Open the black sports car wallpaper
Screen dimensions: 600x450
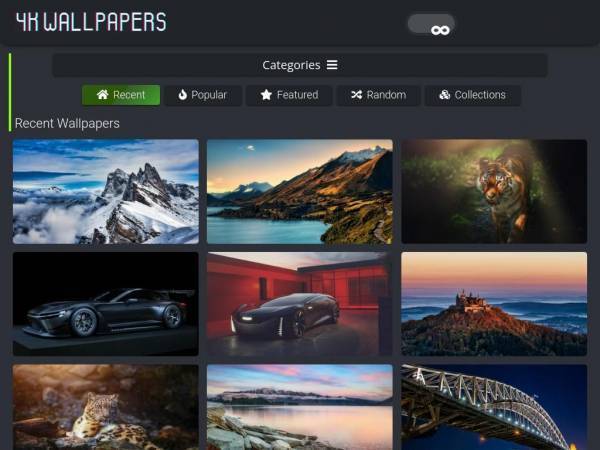pyautogui.click(x=106, y=304)
